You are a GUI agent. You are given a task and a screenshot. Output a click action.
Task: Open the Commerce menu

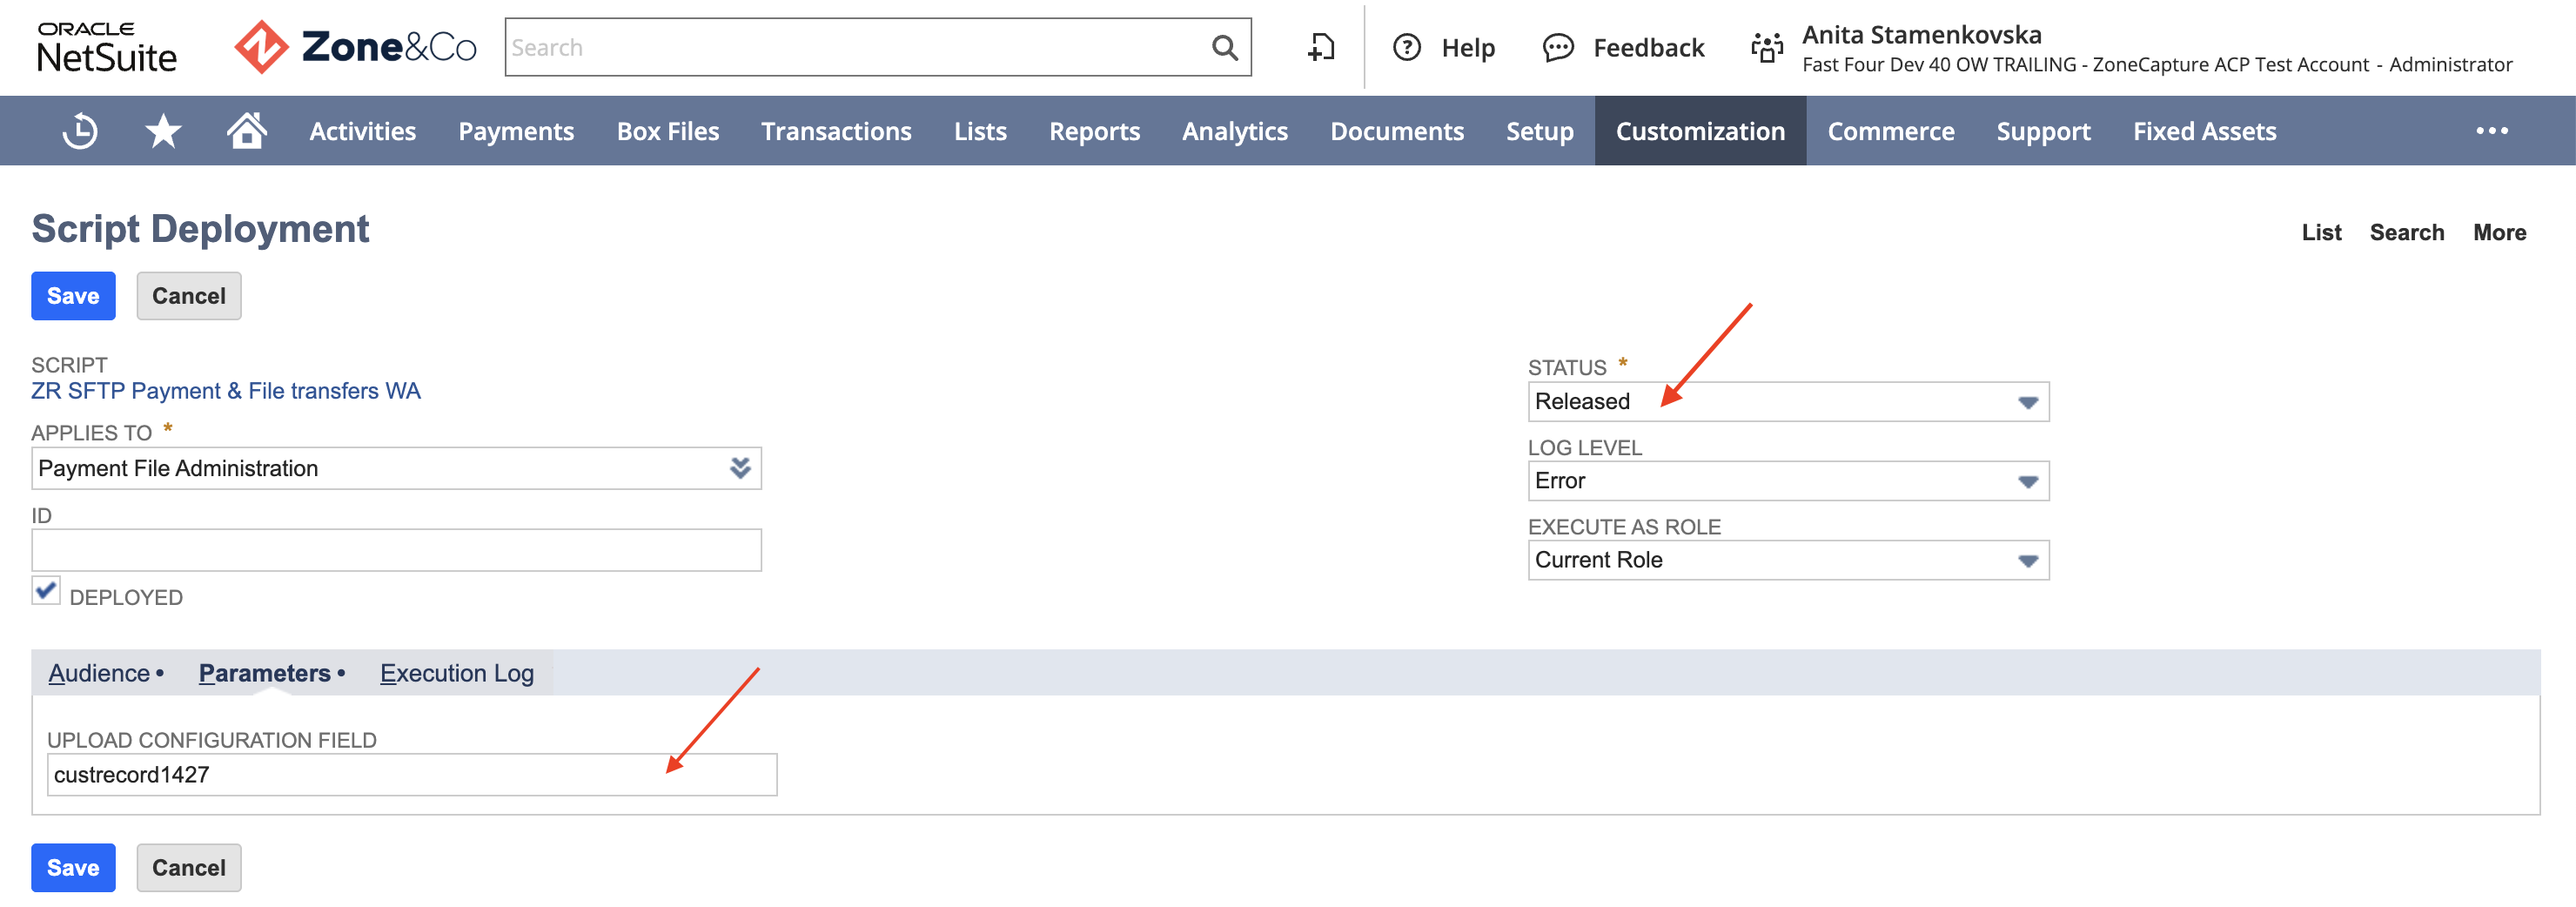[x=1890, y=131]
